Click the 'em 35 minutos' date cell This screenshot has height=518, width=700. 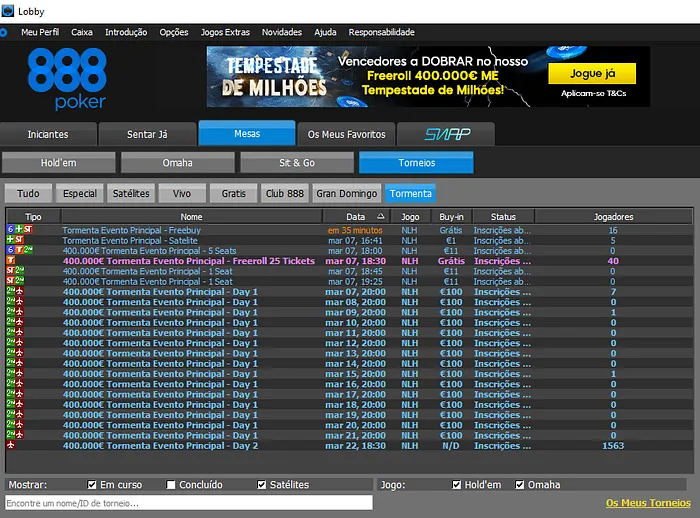tap(355, 230)
